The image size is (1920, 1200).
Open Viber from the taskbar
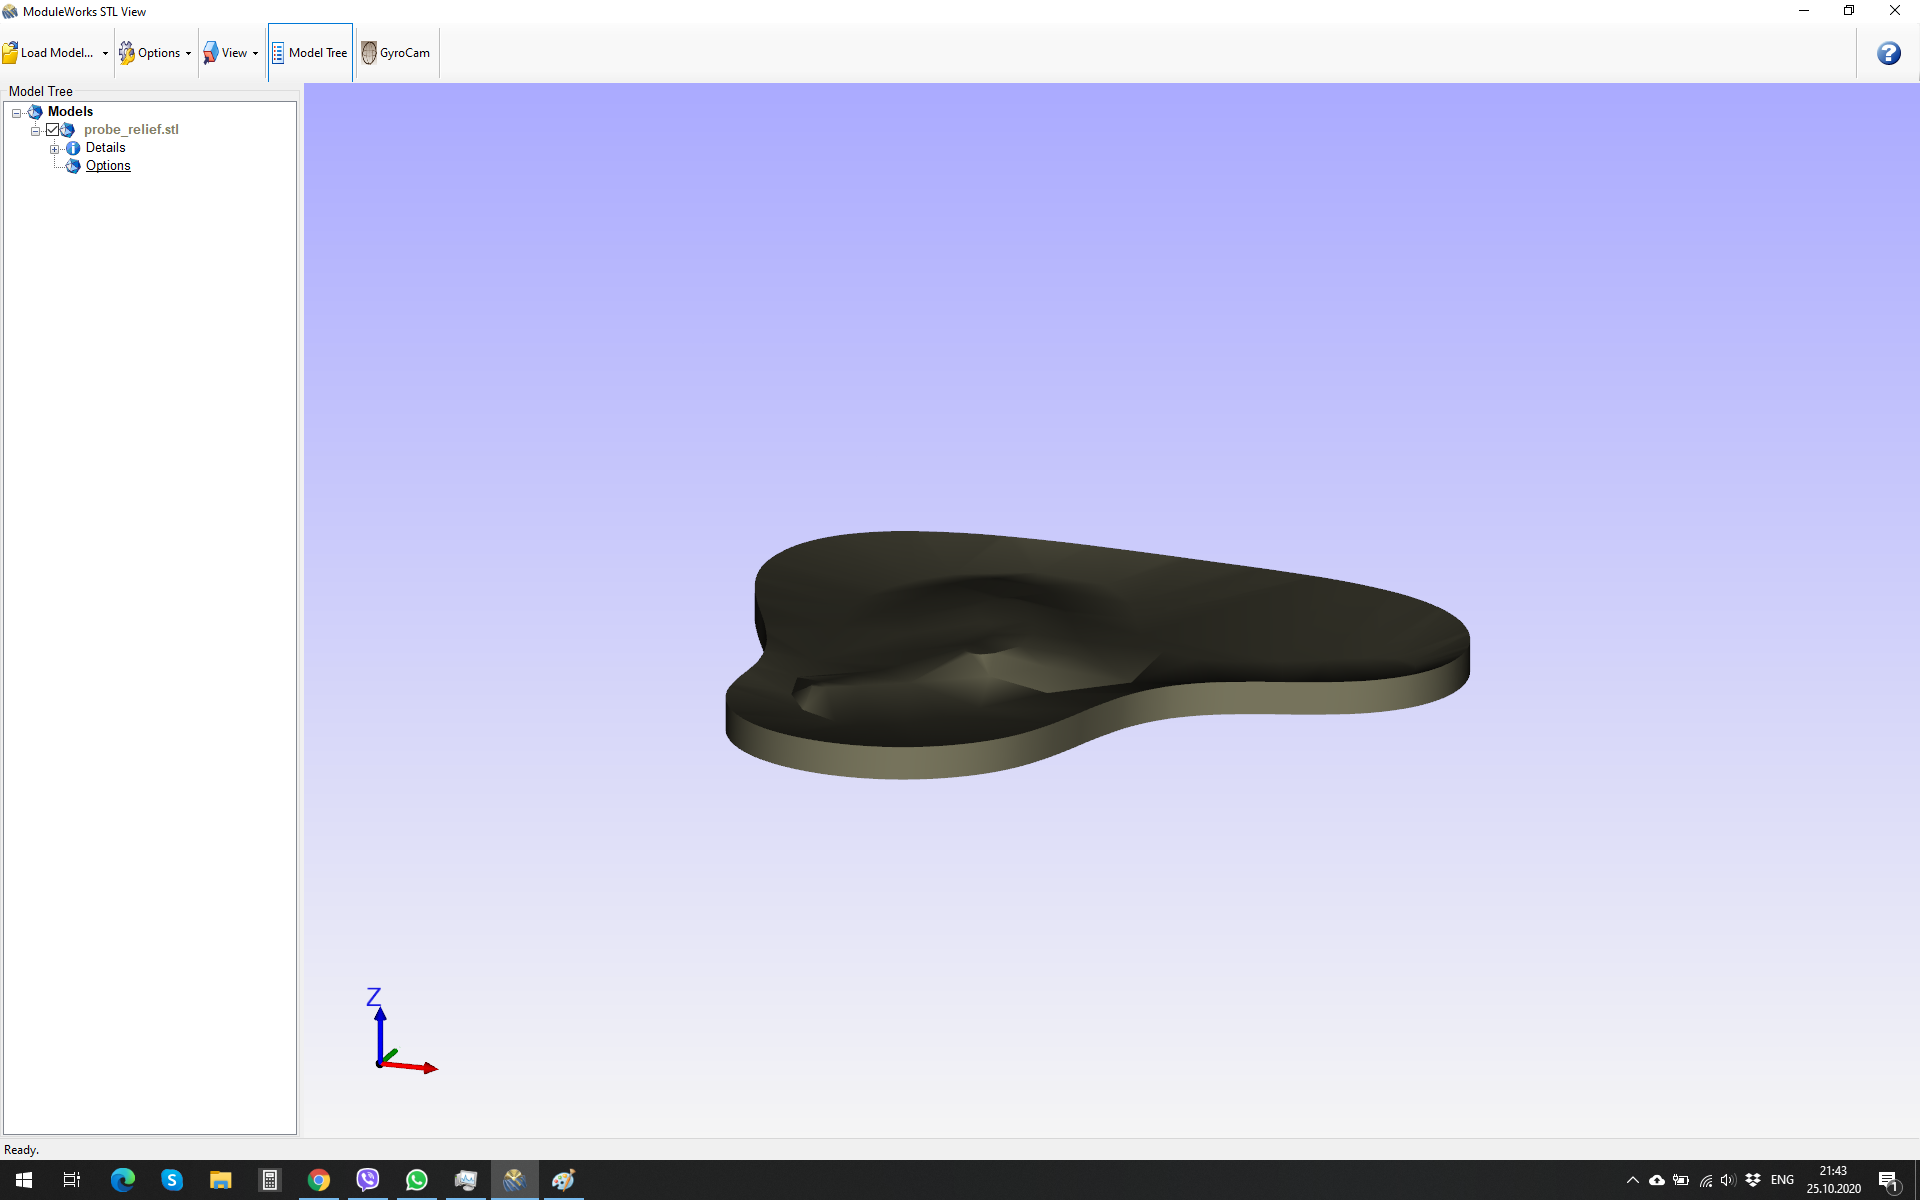tap(367, 1180)
